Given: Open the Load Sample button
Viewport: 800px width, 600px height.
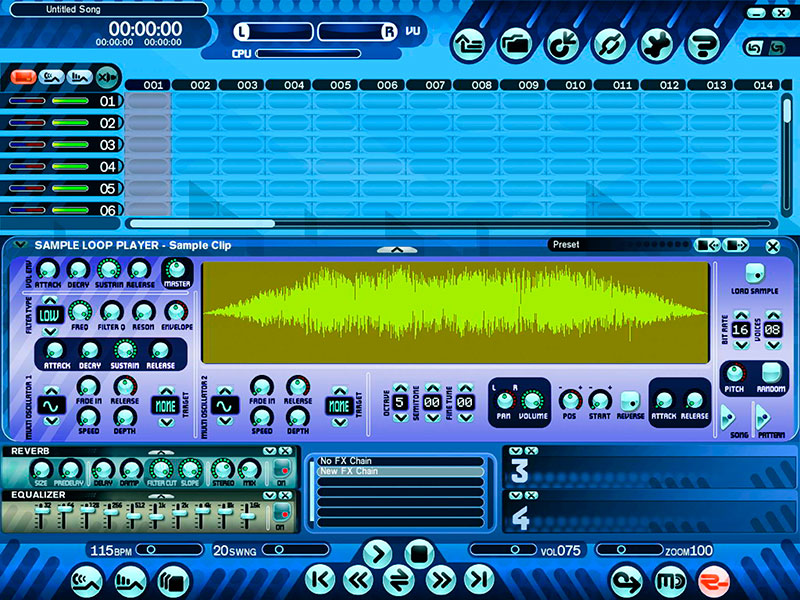Looking at the screenshot, I should pyautogui.click(x=754, y=273).
